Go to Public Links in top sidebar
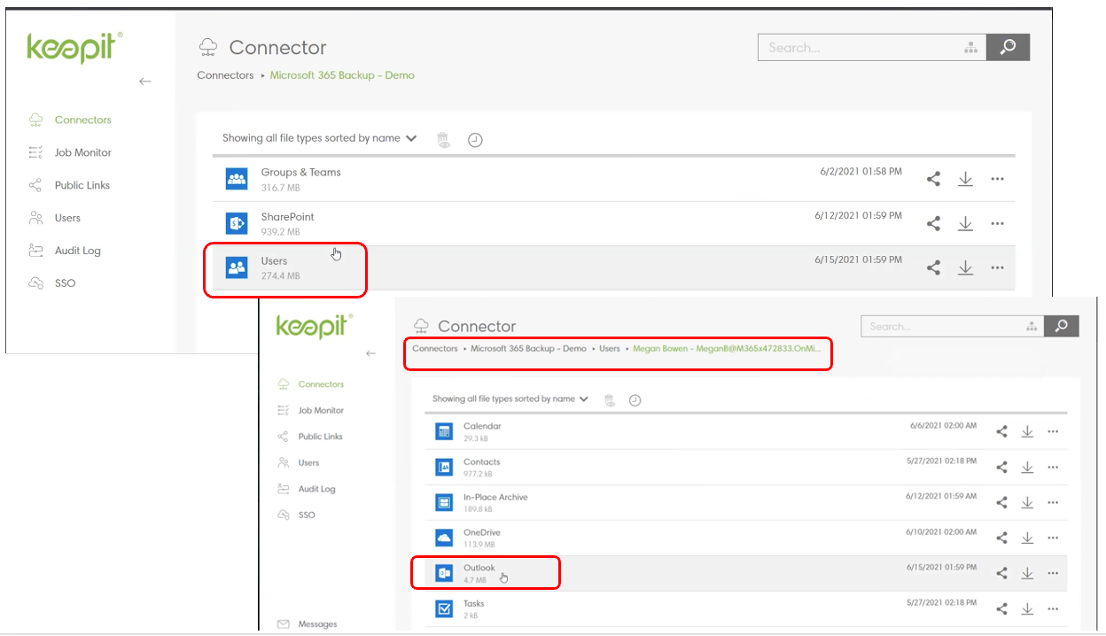 click(82, 185)
